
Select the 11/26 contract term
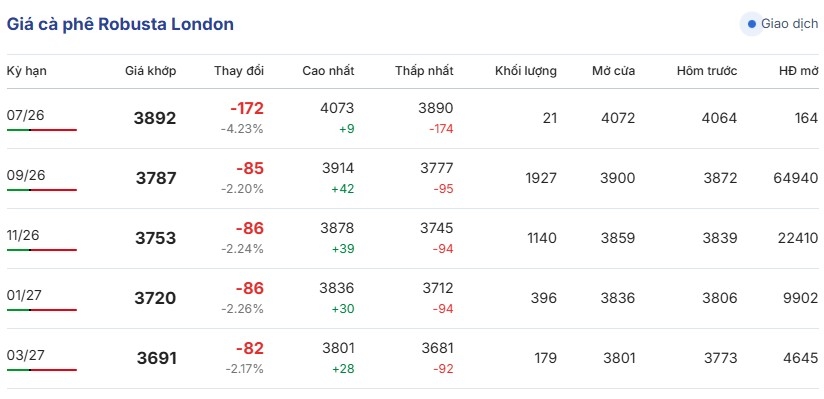click(x=23, y=235)
